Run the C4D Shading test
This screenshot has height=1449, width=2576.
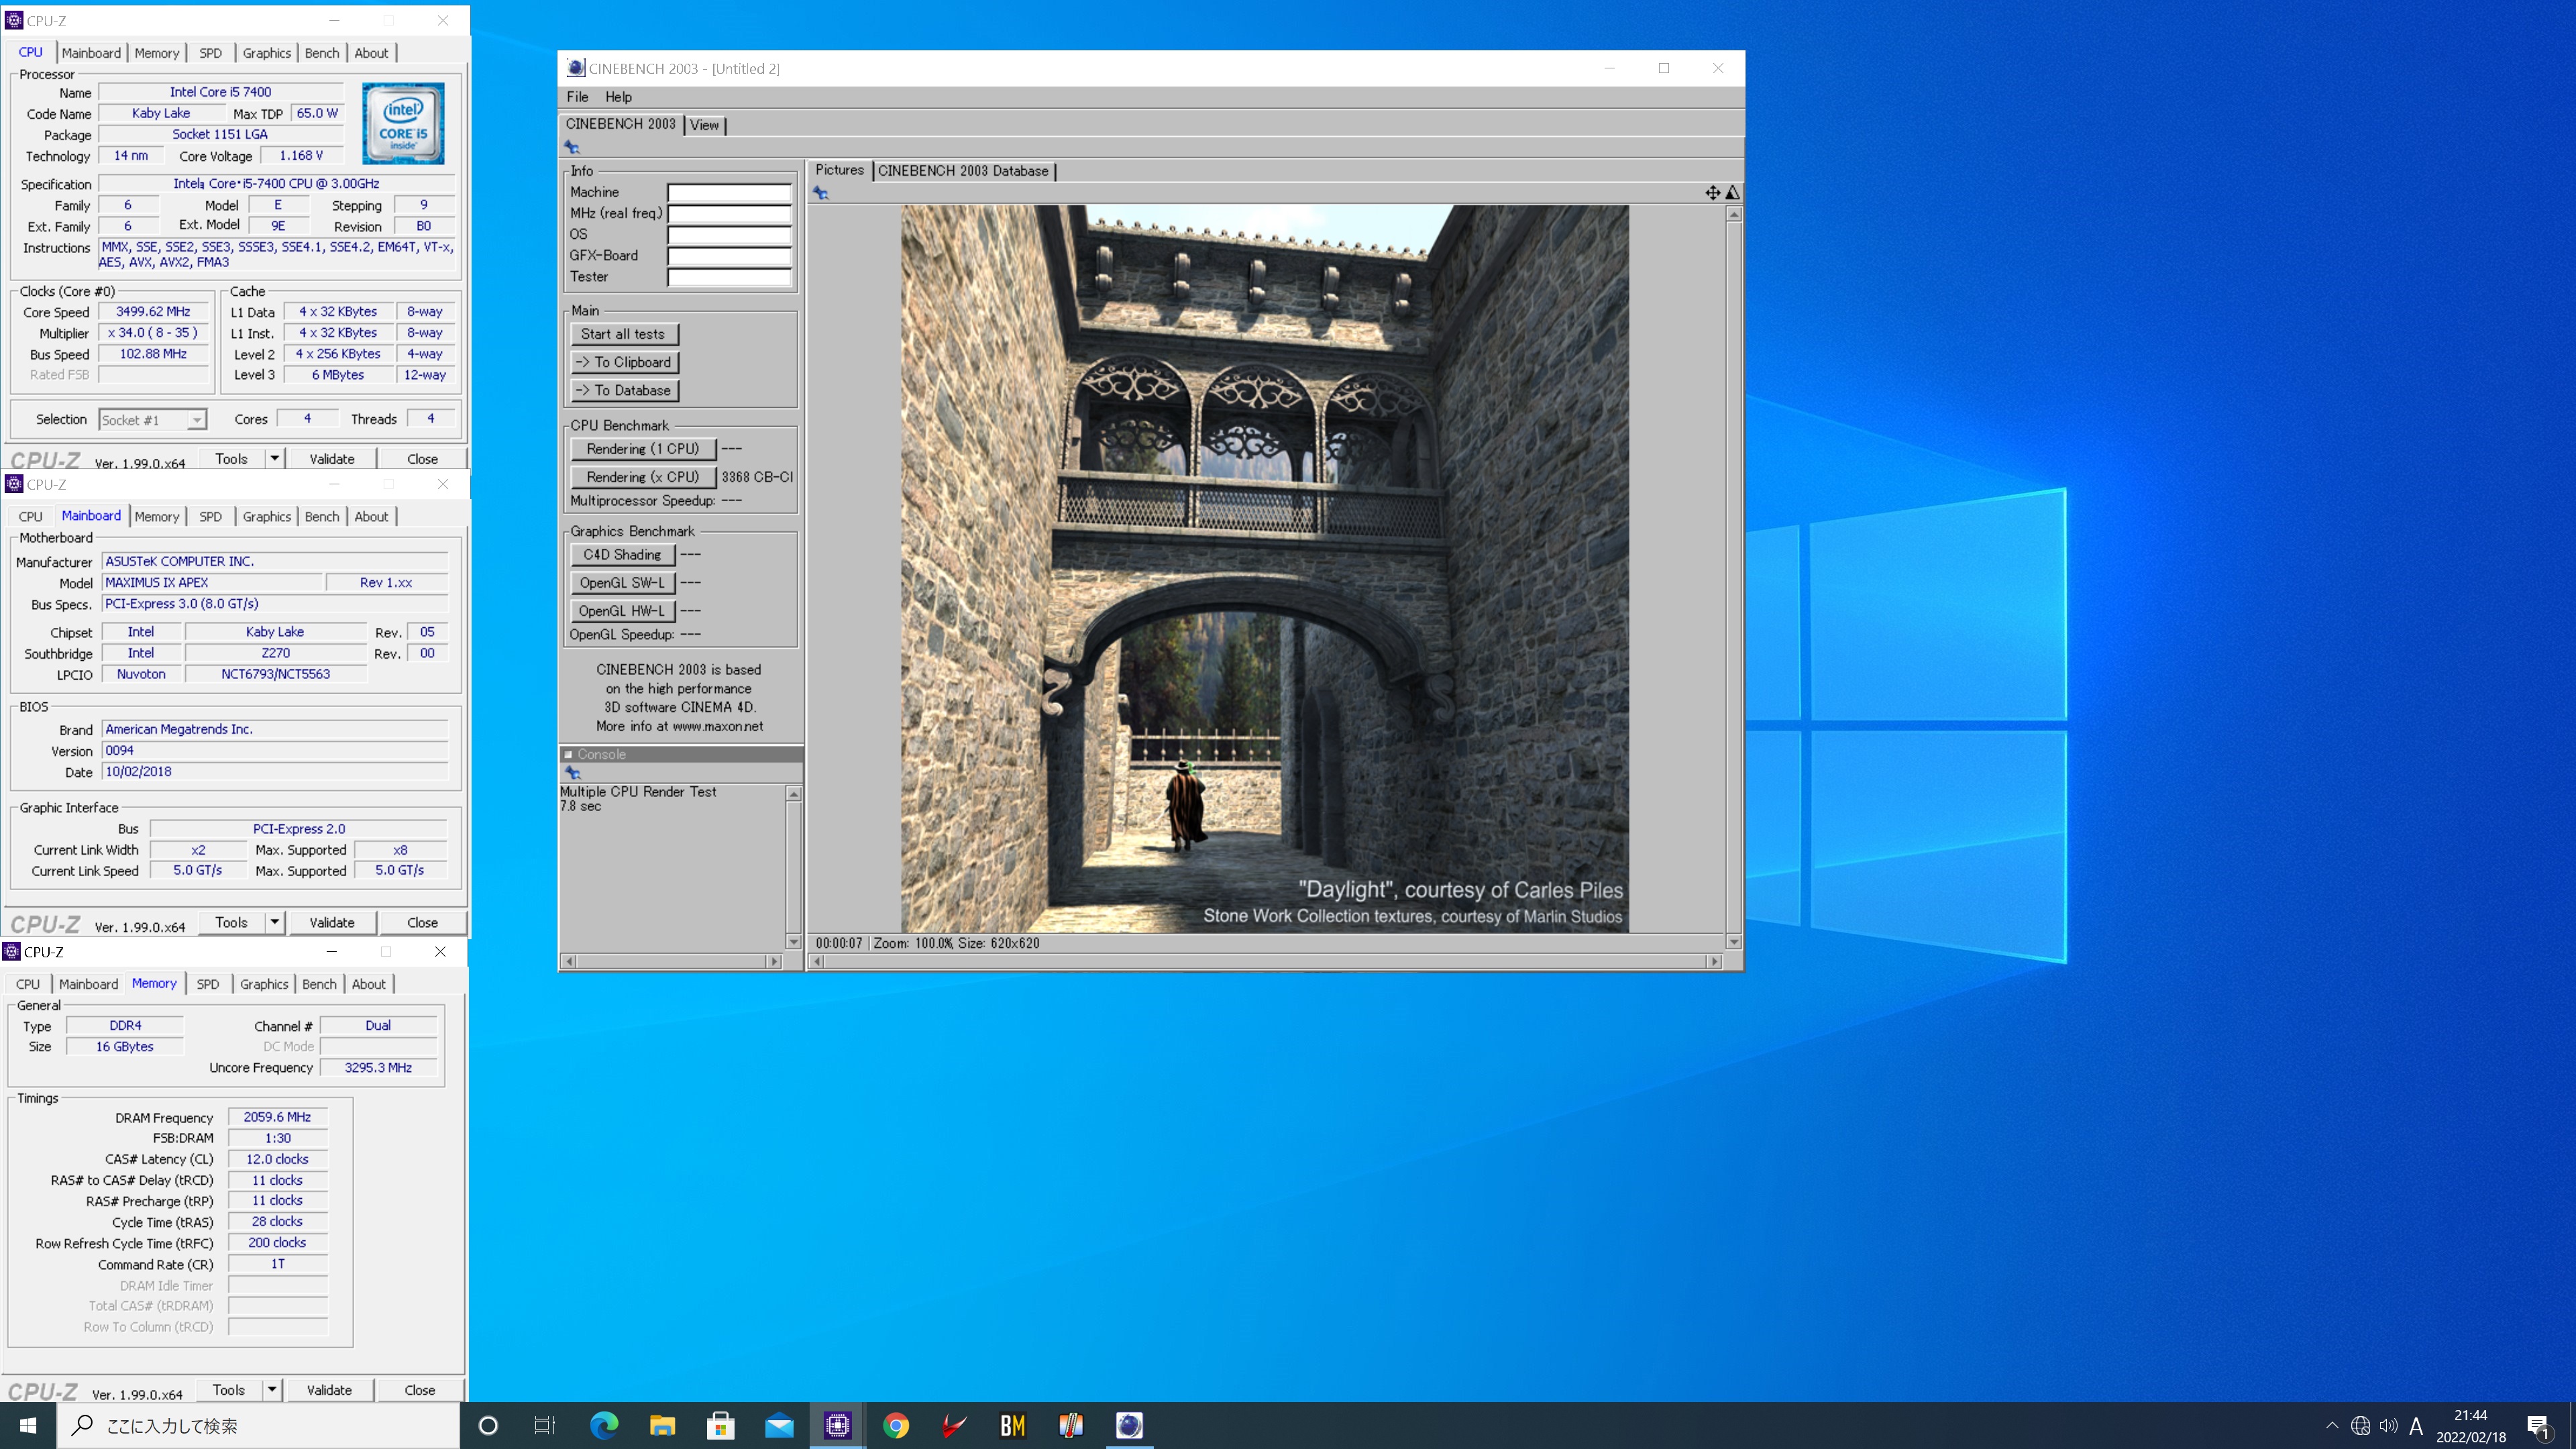(622, 554)
